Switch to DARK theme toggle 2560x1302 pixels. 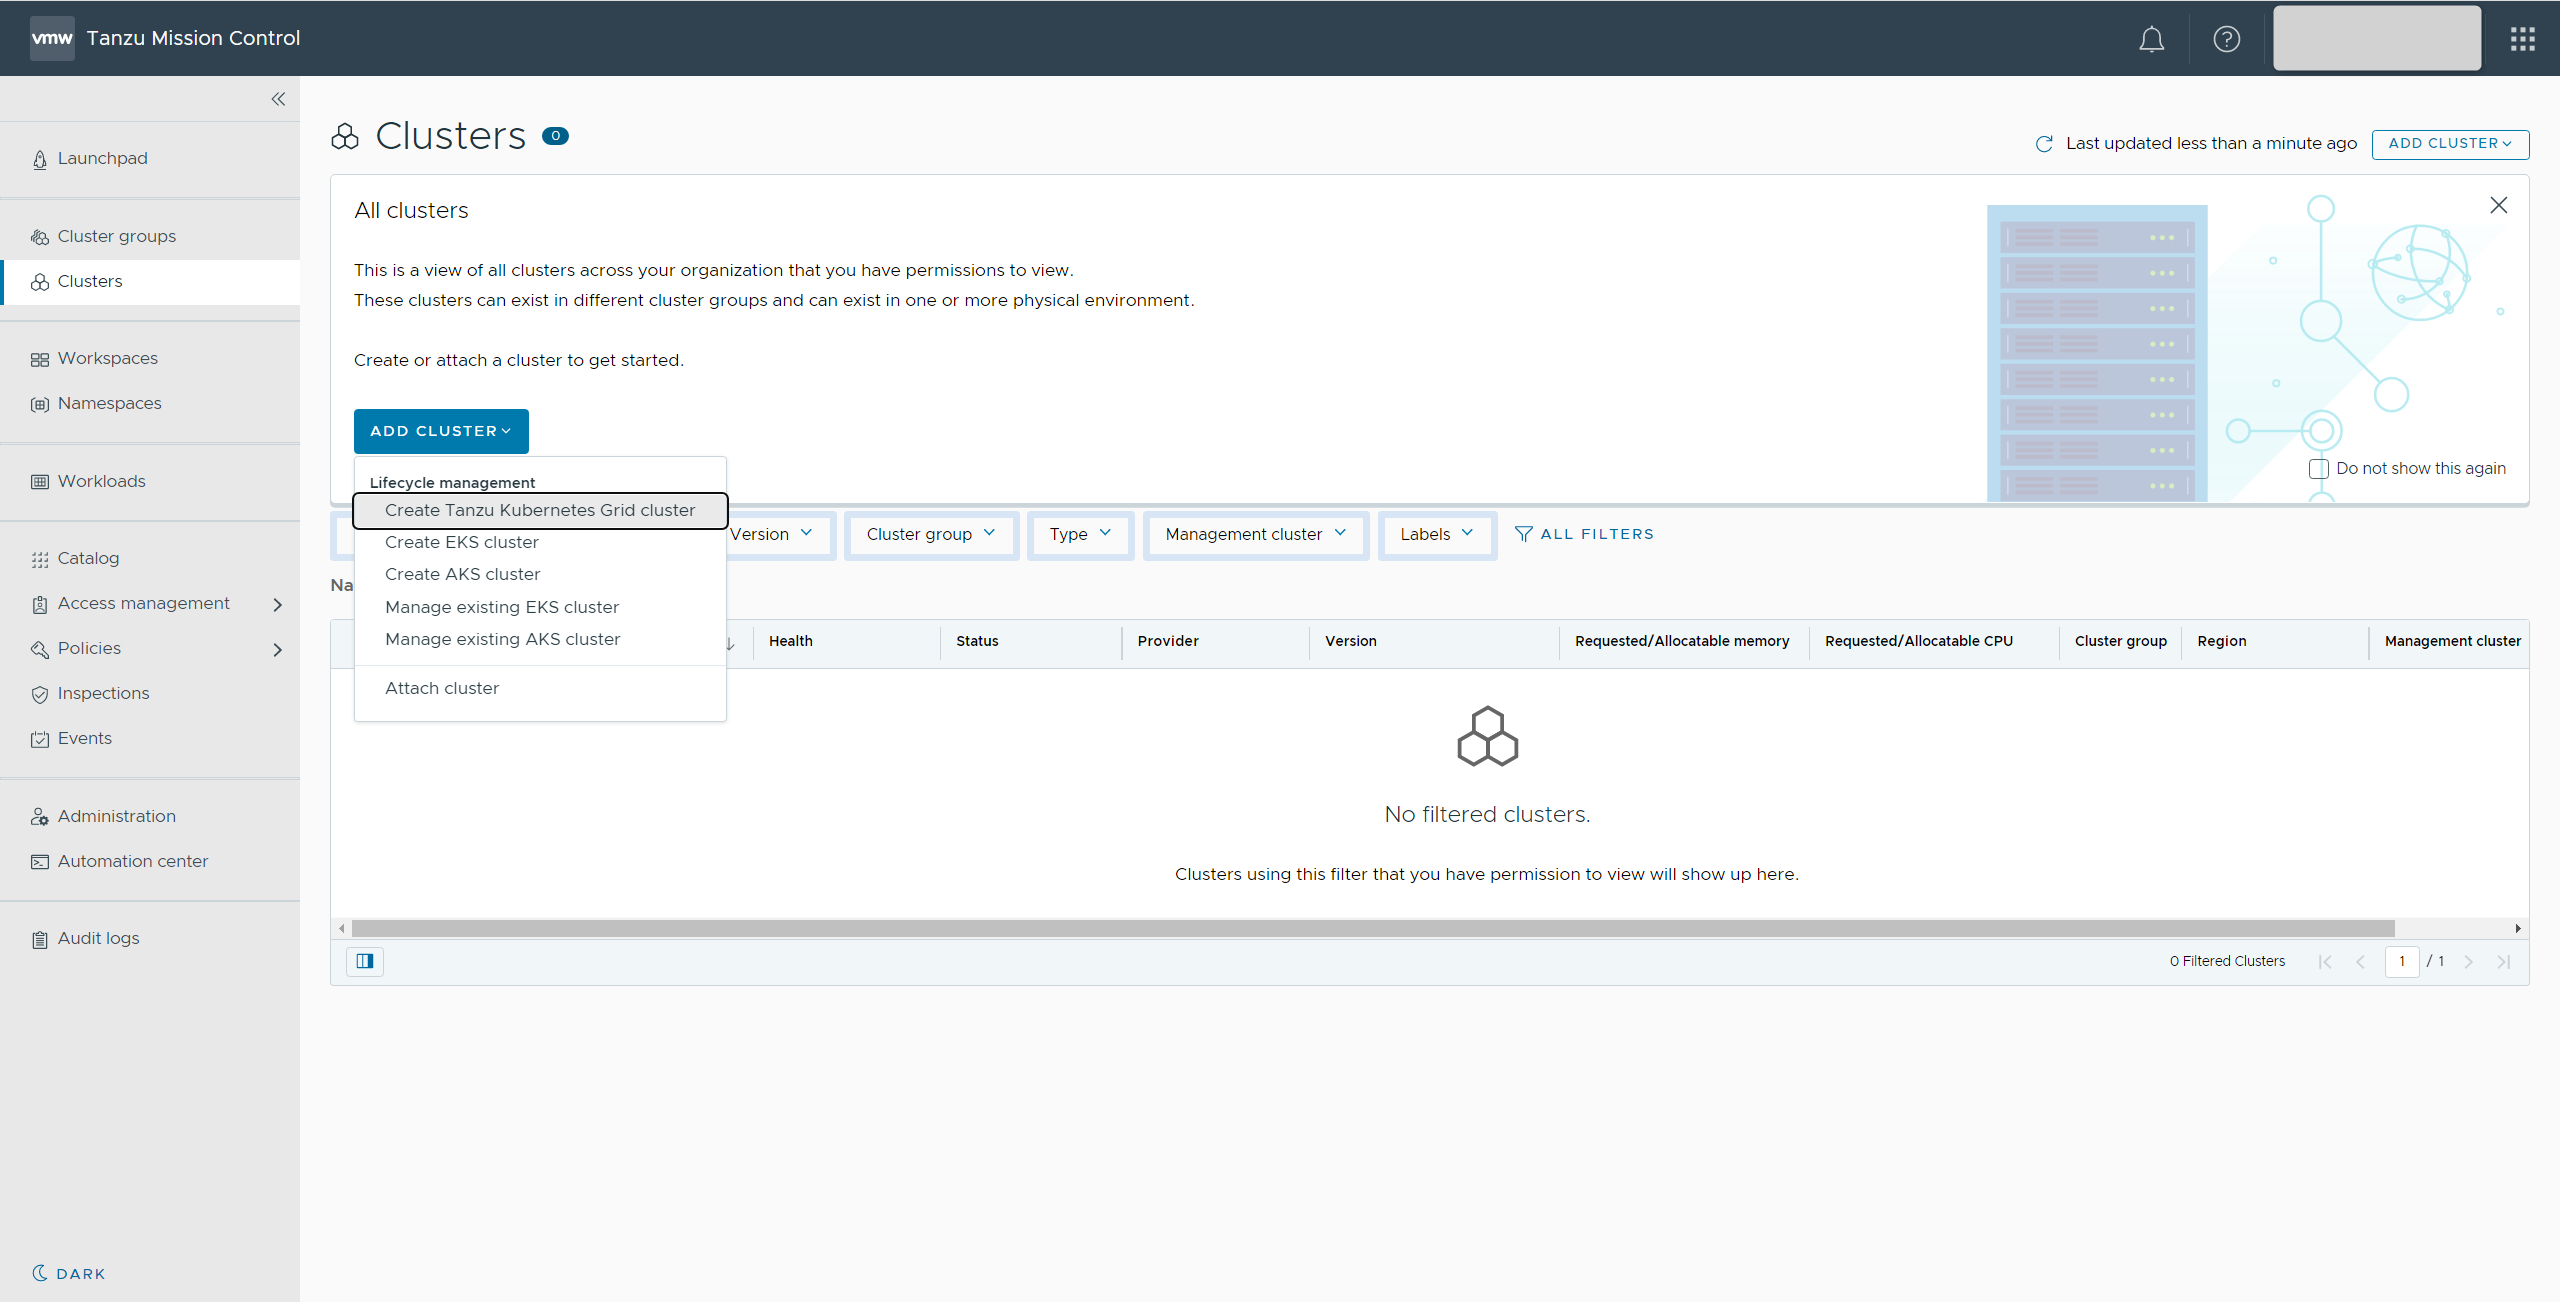tap(69, 1273)
